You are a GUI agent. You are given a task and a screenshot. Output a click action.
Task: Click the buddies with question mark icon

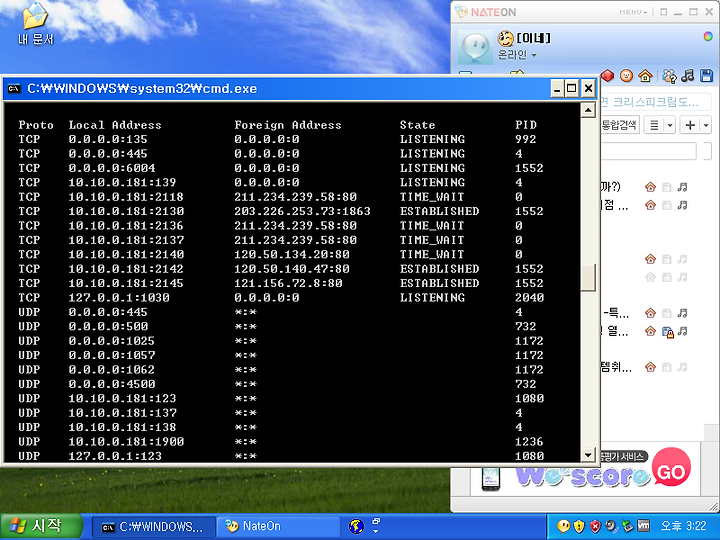pos(669,76)
